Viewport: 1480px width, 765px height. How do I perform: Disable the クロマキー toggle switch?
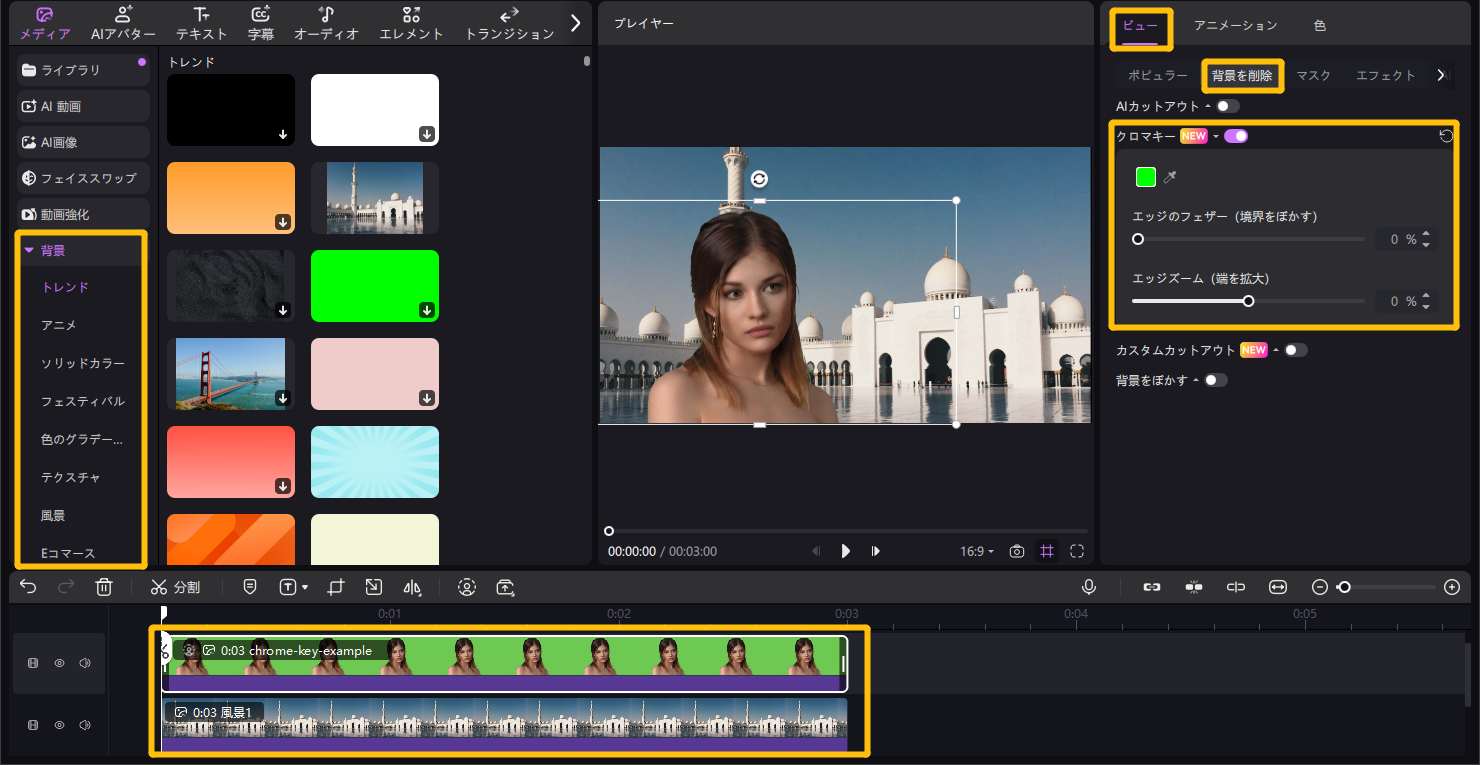point(1236,136)
